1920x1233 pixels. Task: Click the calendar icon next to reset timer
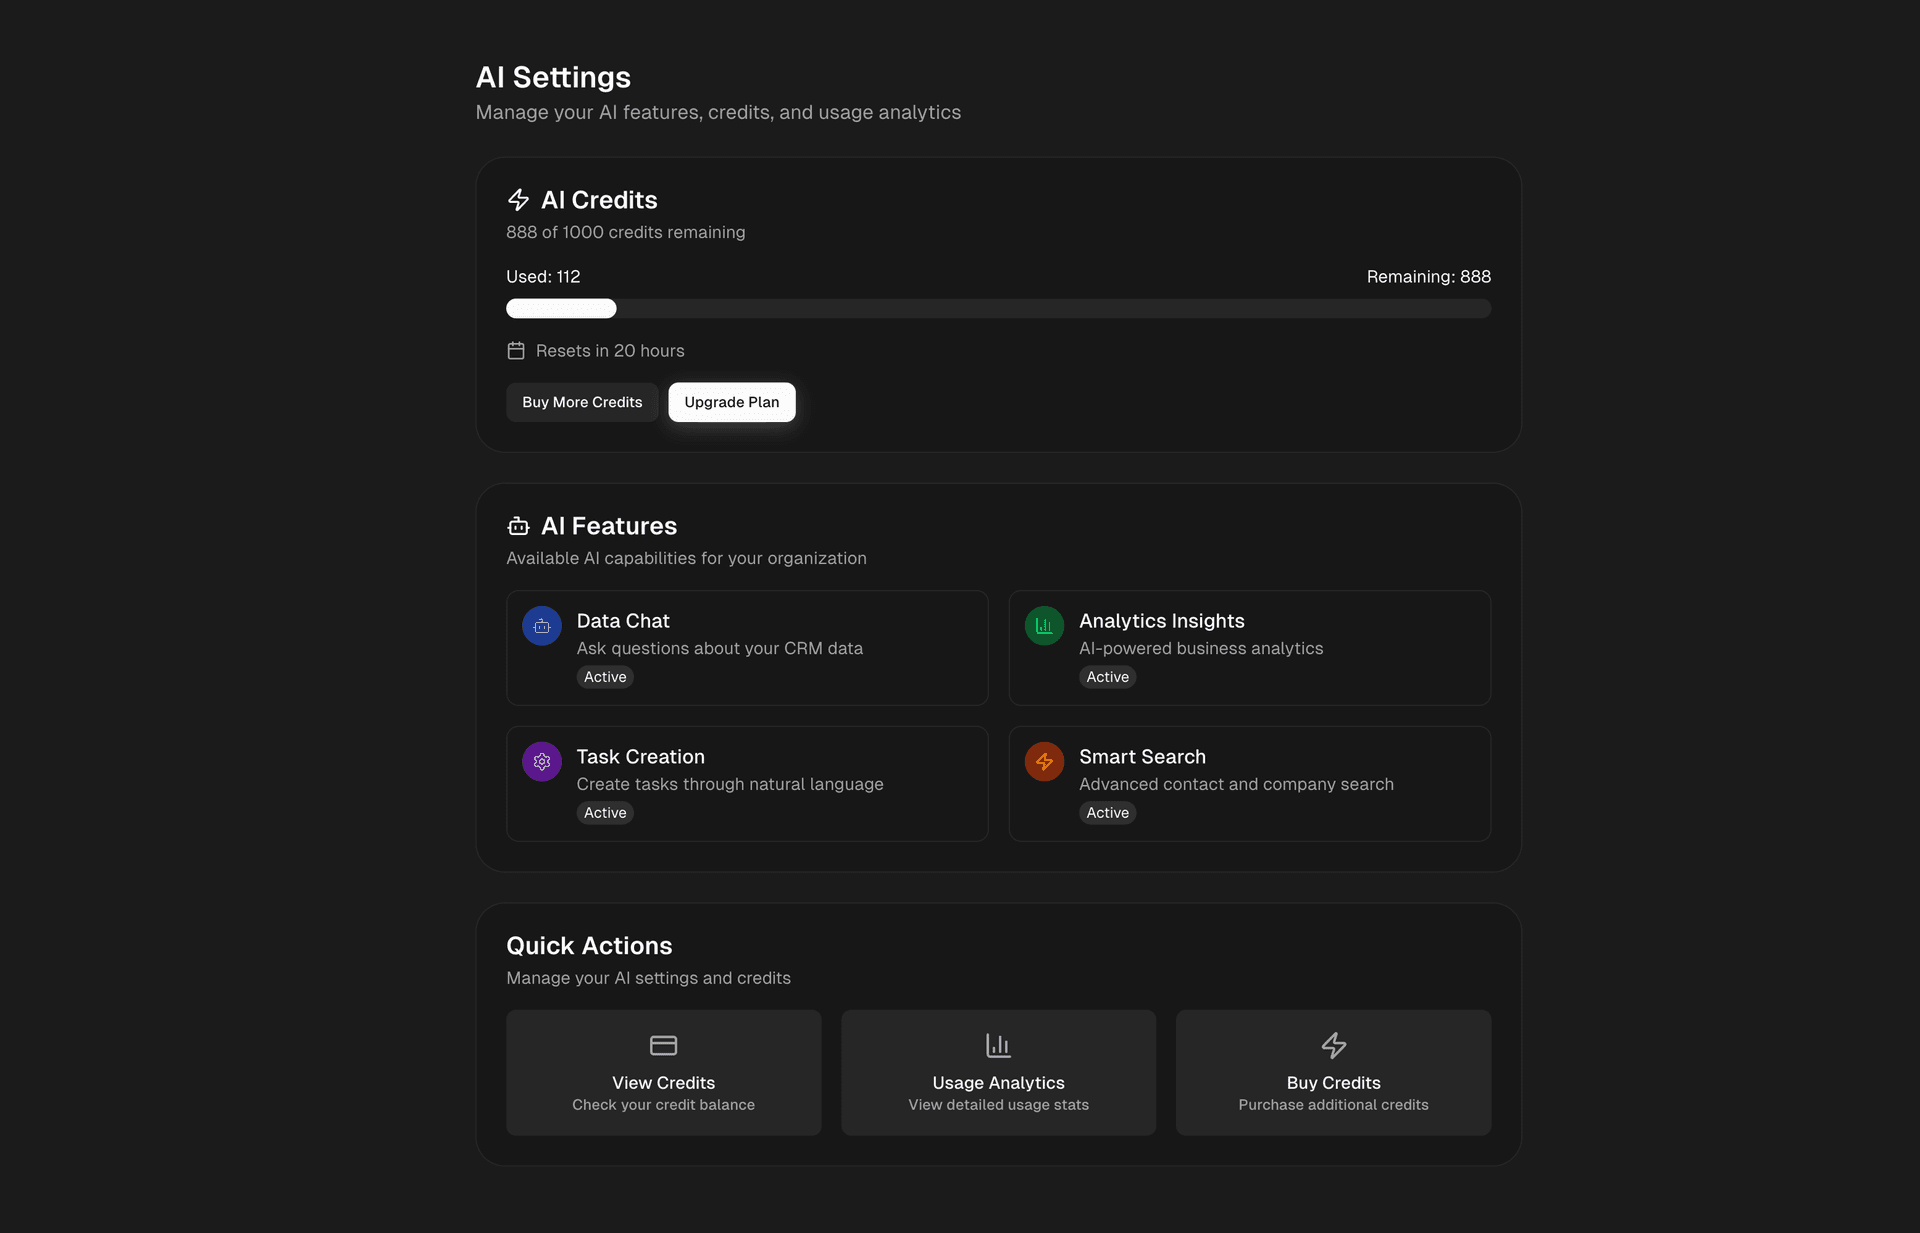516,351
